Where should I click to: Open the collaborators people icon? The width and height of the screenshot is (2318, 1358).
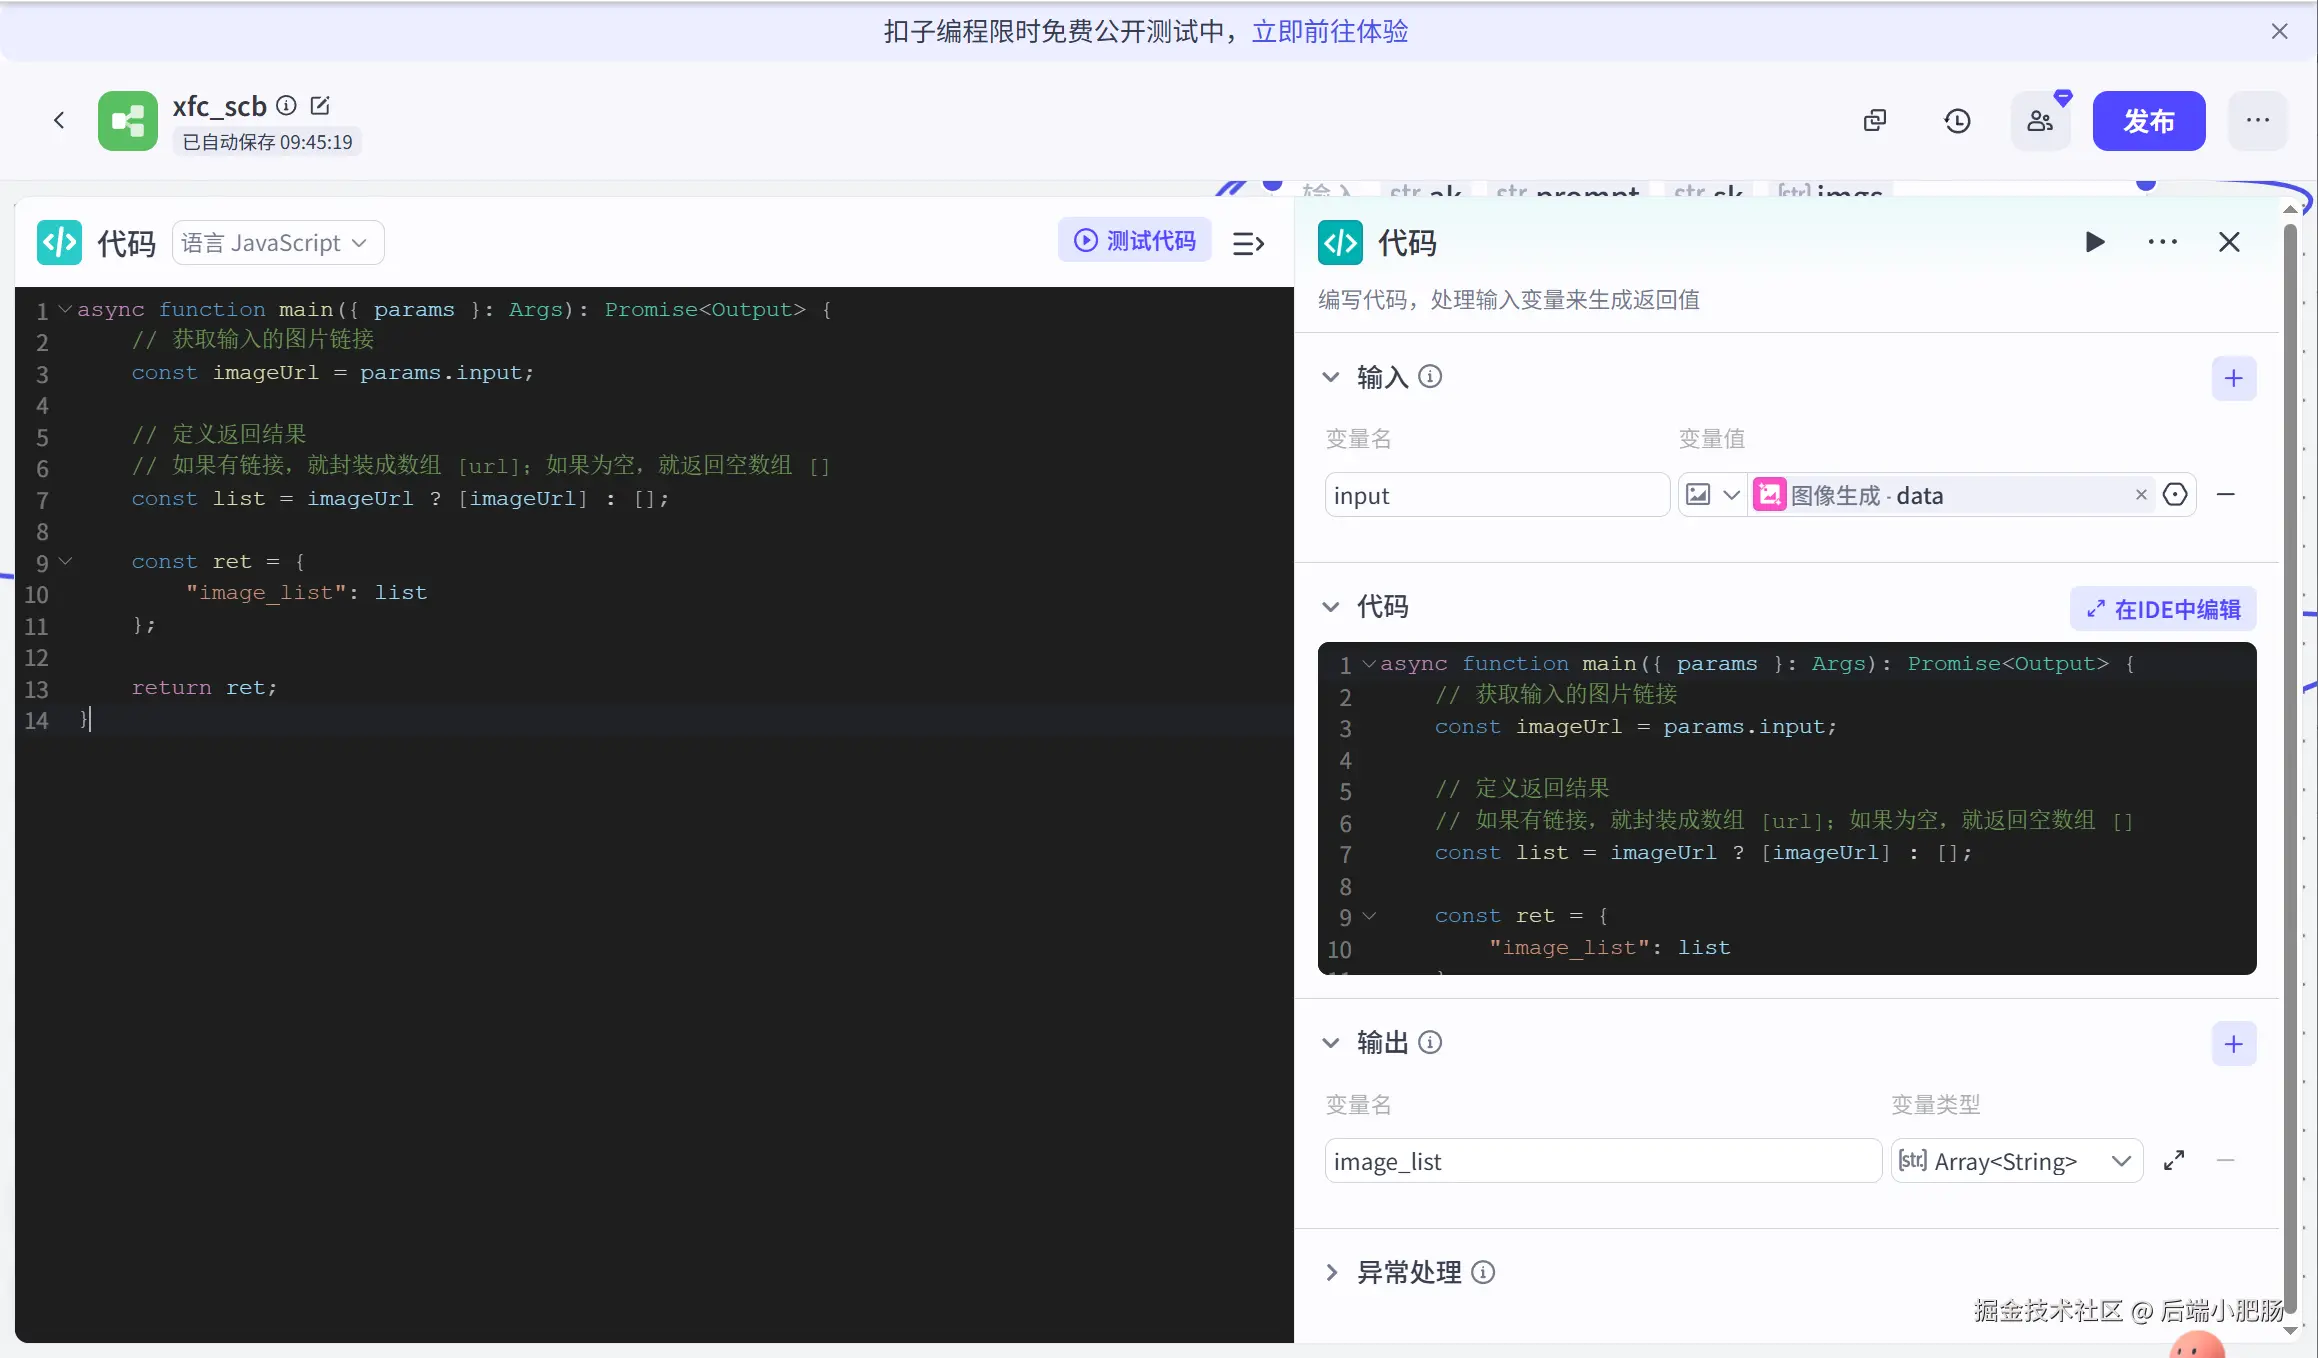[2040, 121]
